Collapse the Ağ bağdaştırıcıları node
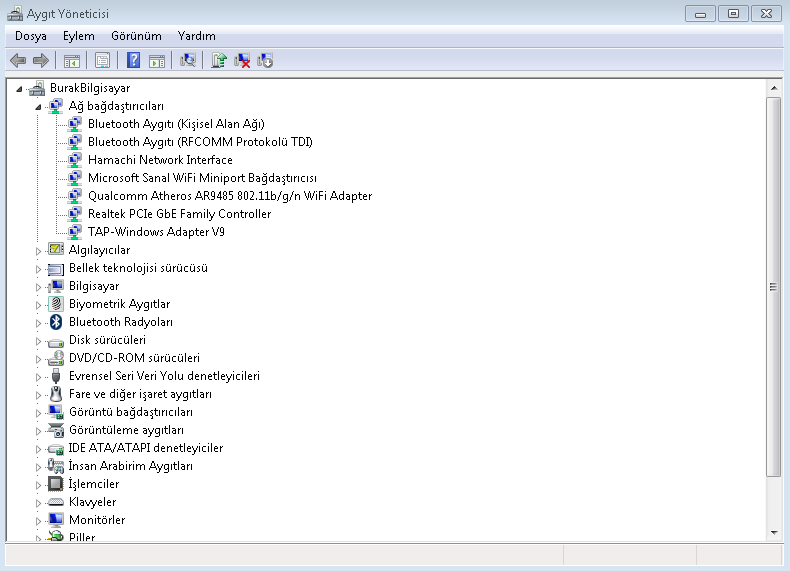 (x=38, y=107)
